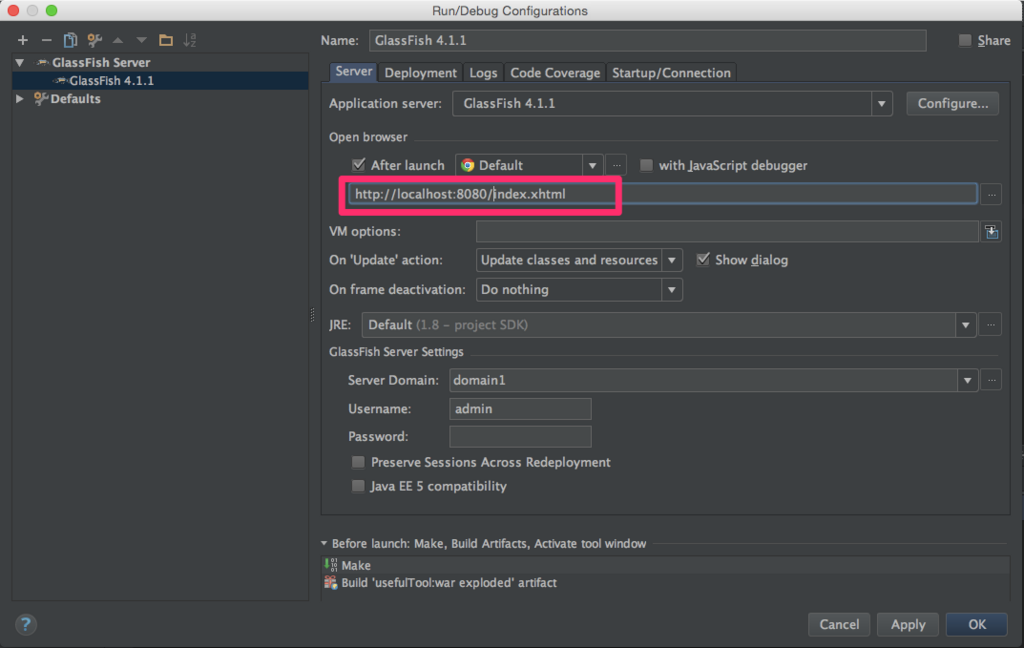Click the Username field

[520, 409]
